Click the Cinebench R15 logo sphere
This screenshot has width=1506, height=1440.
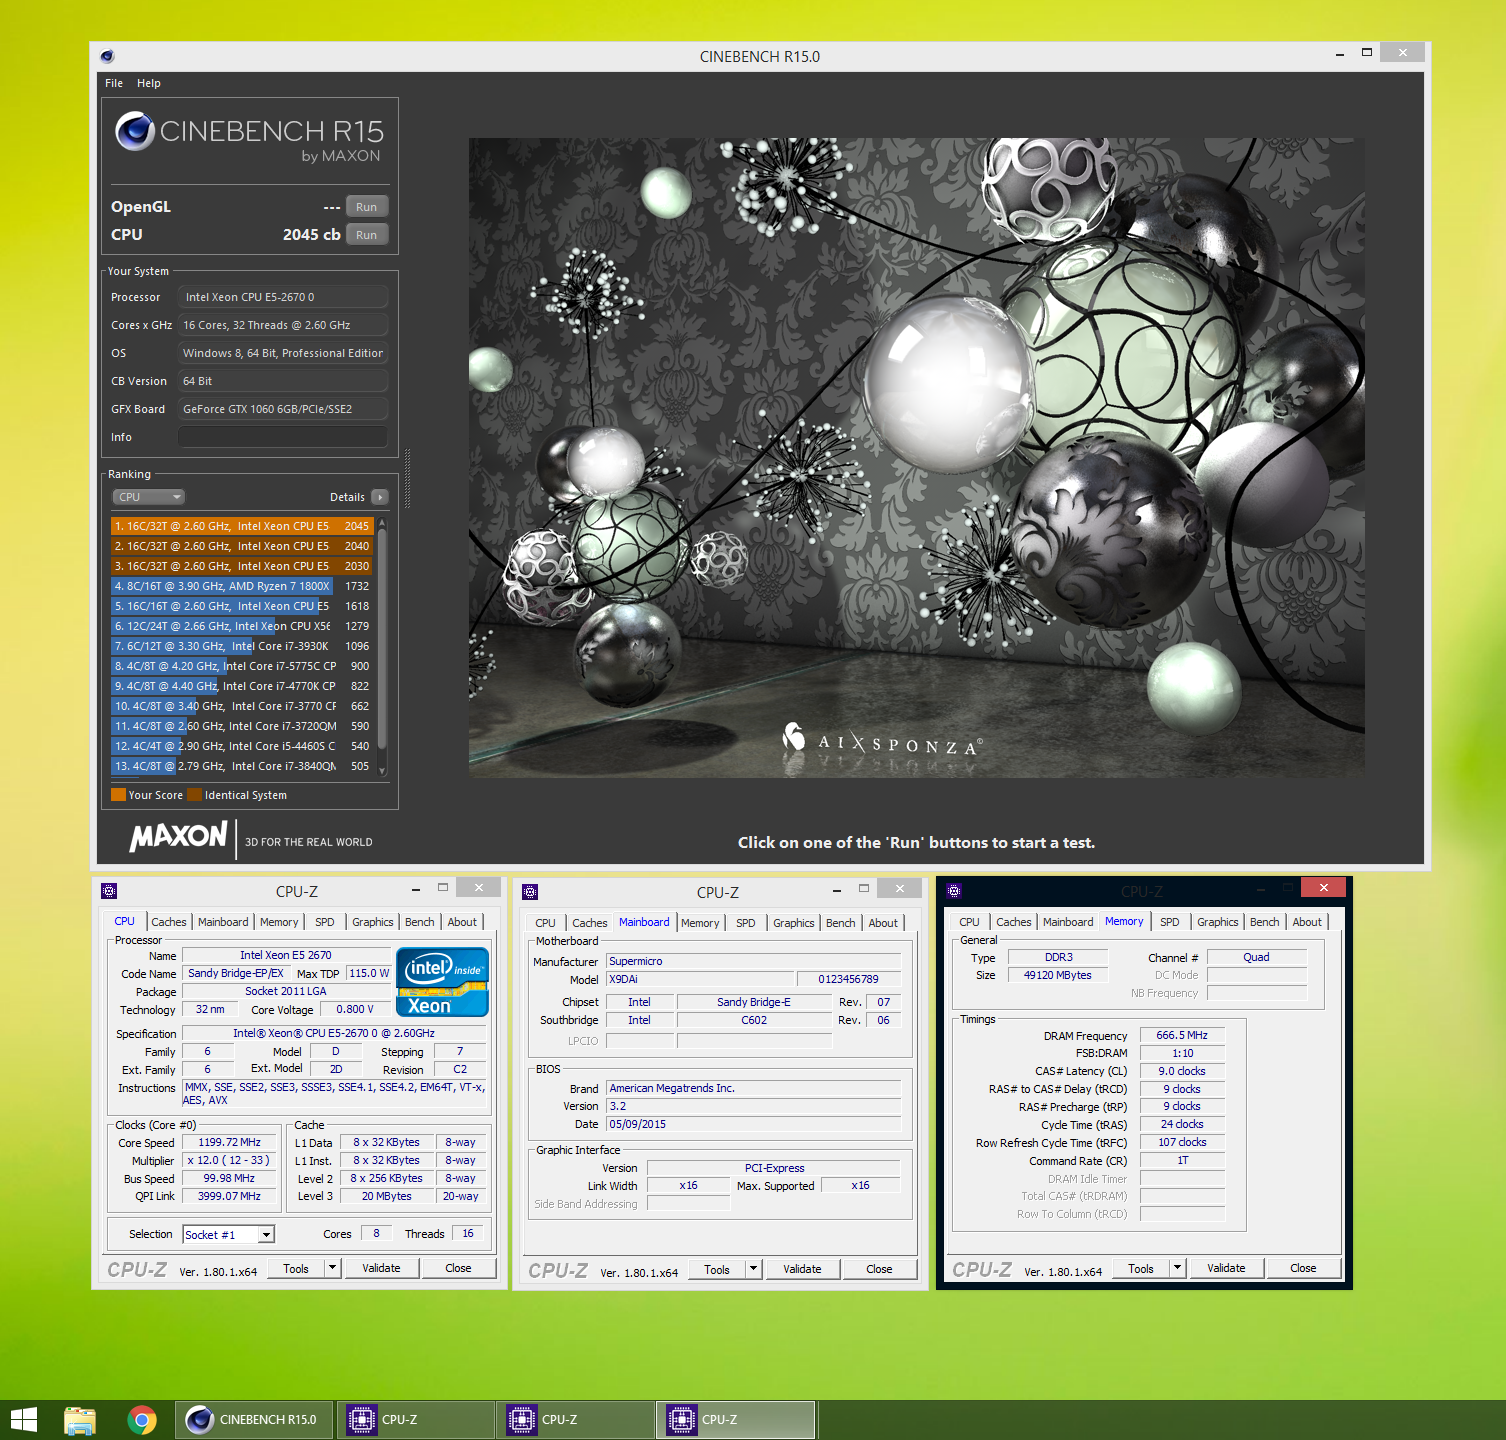[134, 131]
